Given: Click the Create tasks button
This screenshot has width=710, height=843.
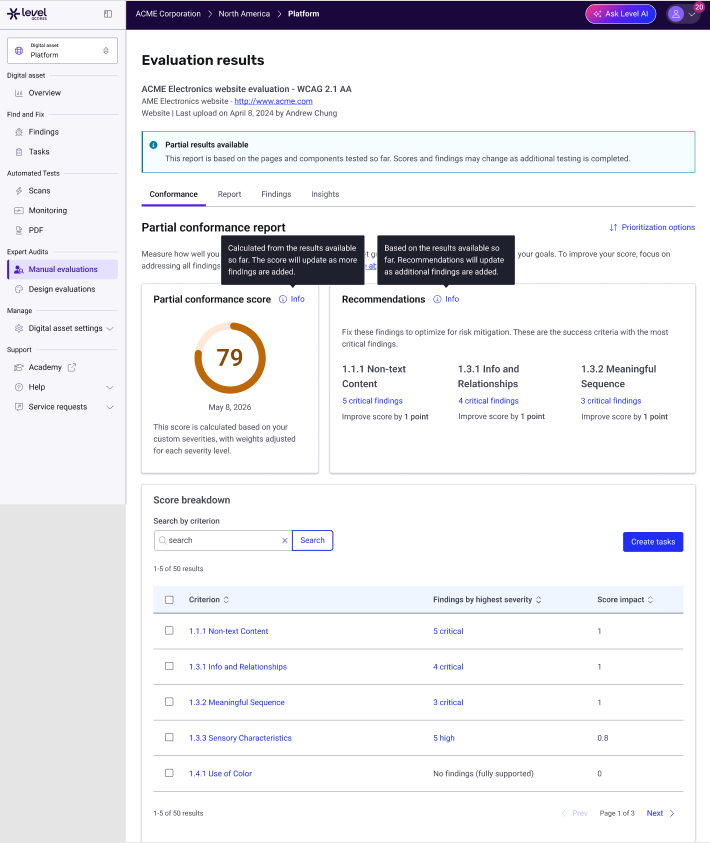Looking at the screenshot, I should [x=653, y=542].
